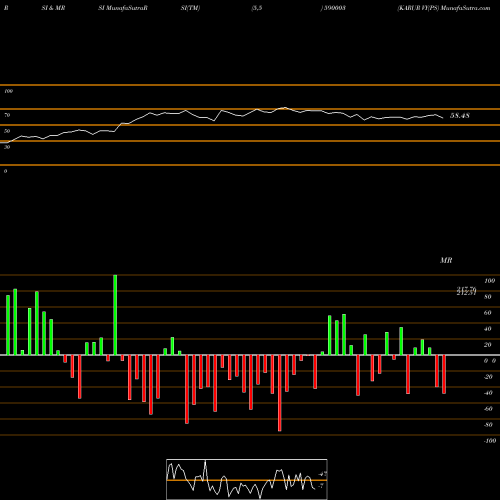Click the MR axis label 80

[488, 297]
